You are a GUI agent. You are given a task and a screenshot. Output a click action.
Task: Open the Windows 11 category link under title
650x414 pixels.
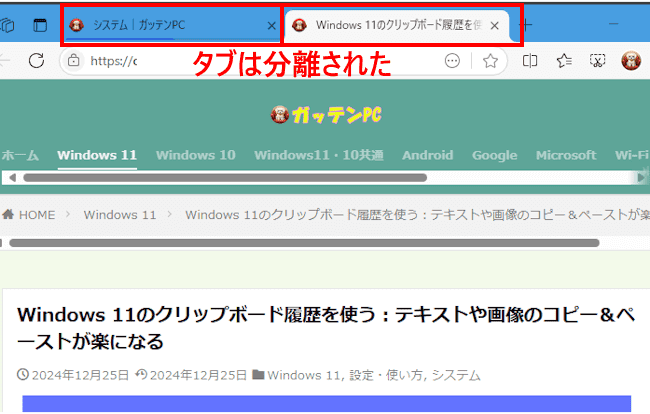[x=304, y=375]
